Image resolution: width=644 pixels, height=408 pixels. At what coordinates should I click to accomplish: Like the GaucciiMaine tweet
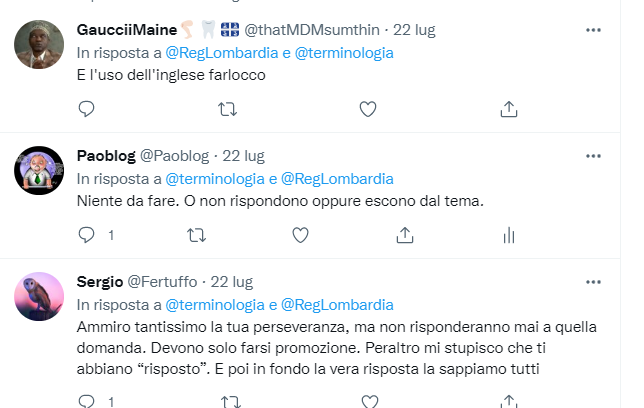tap(367, 108)
